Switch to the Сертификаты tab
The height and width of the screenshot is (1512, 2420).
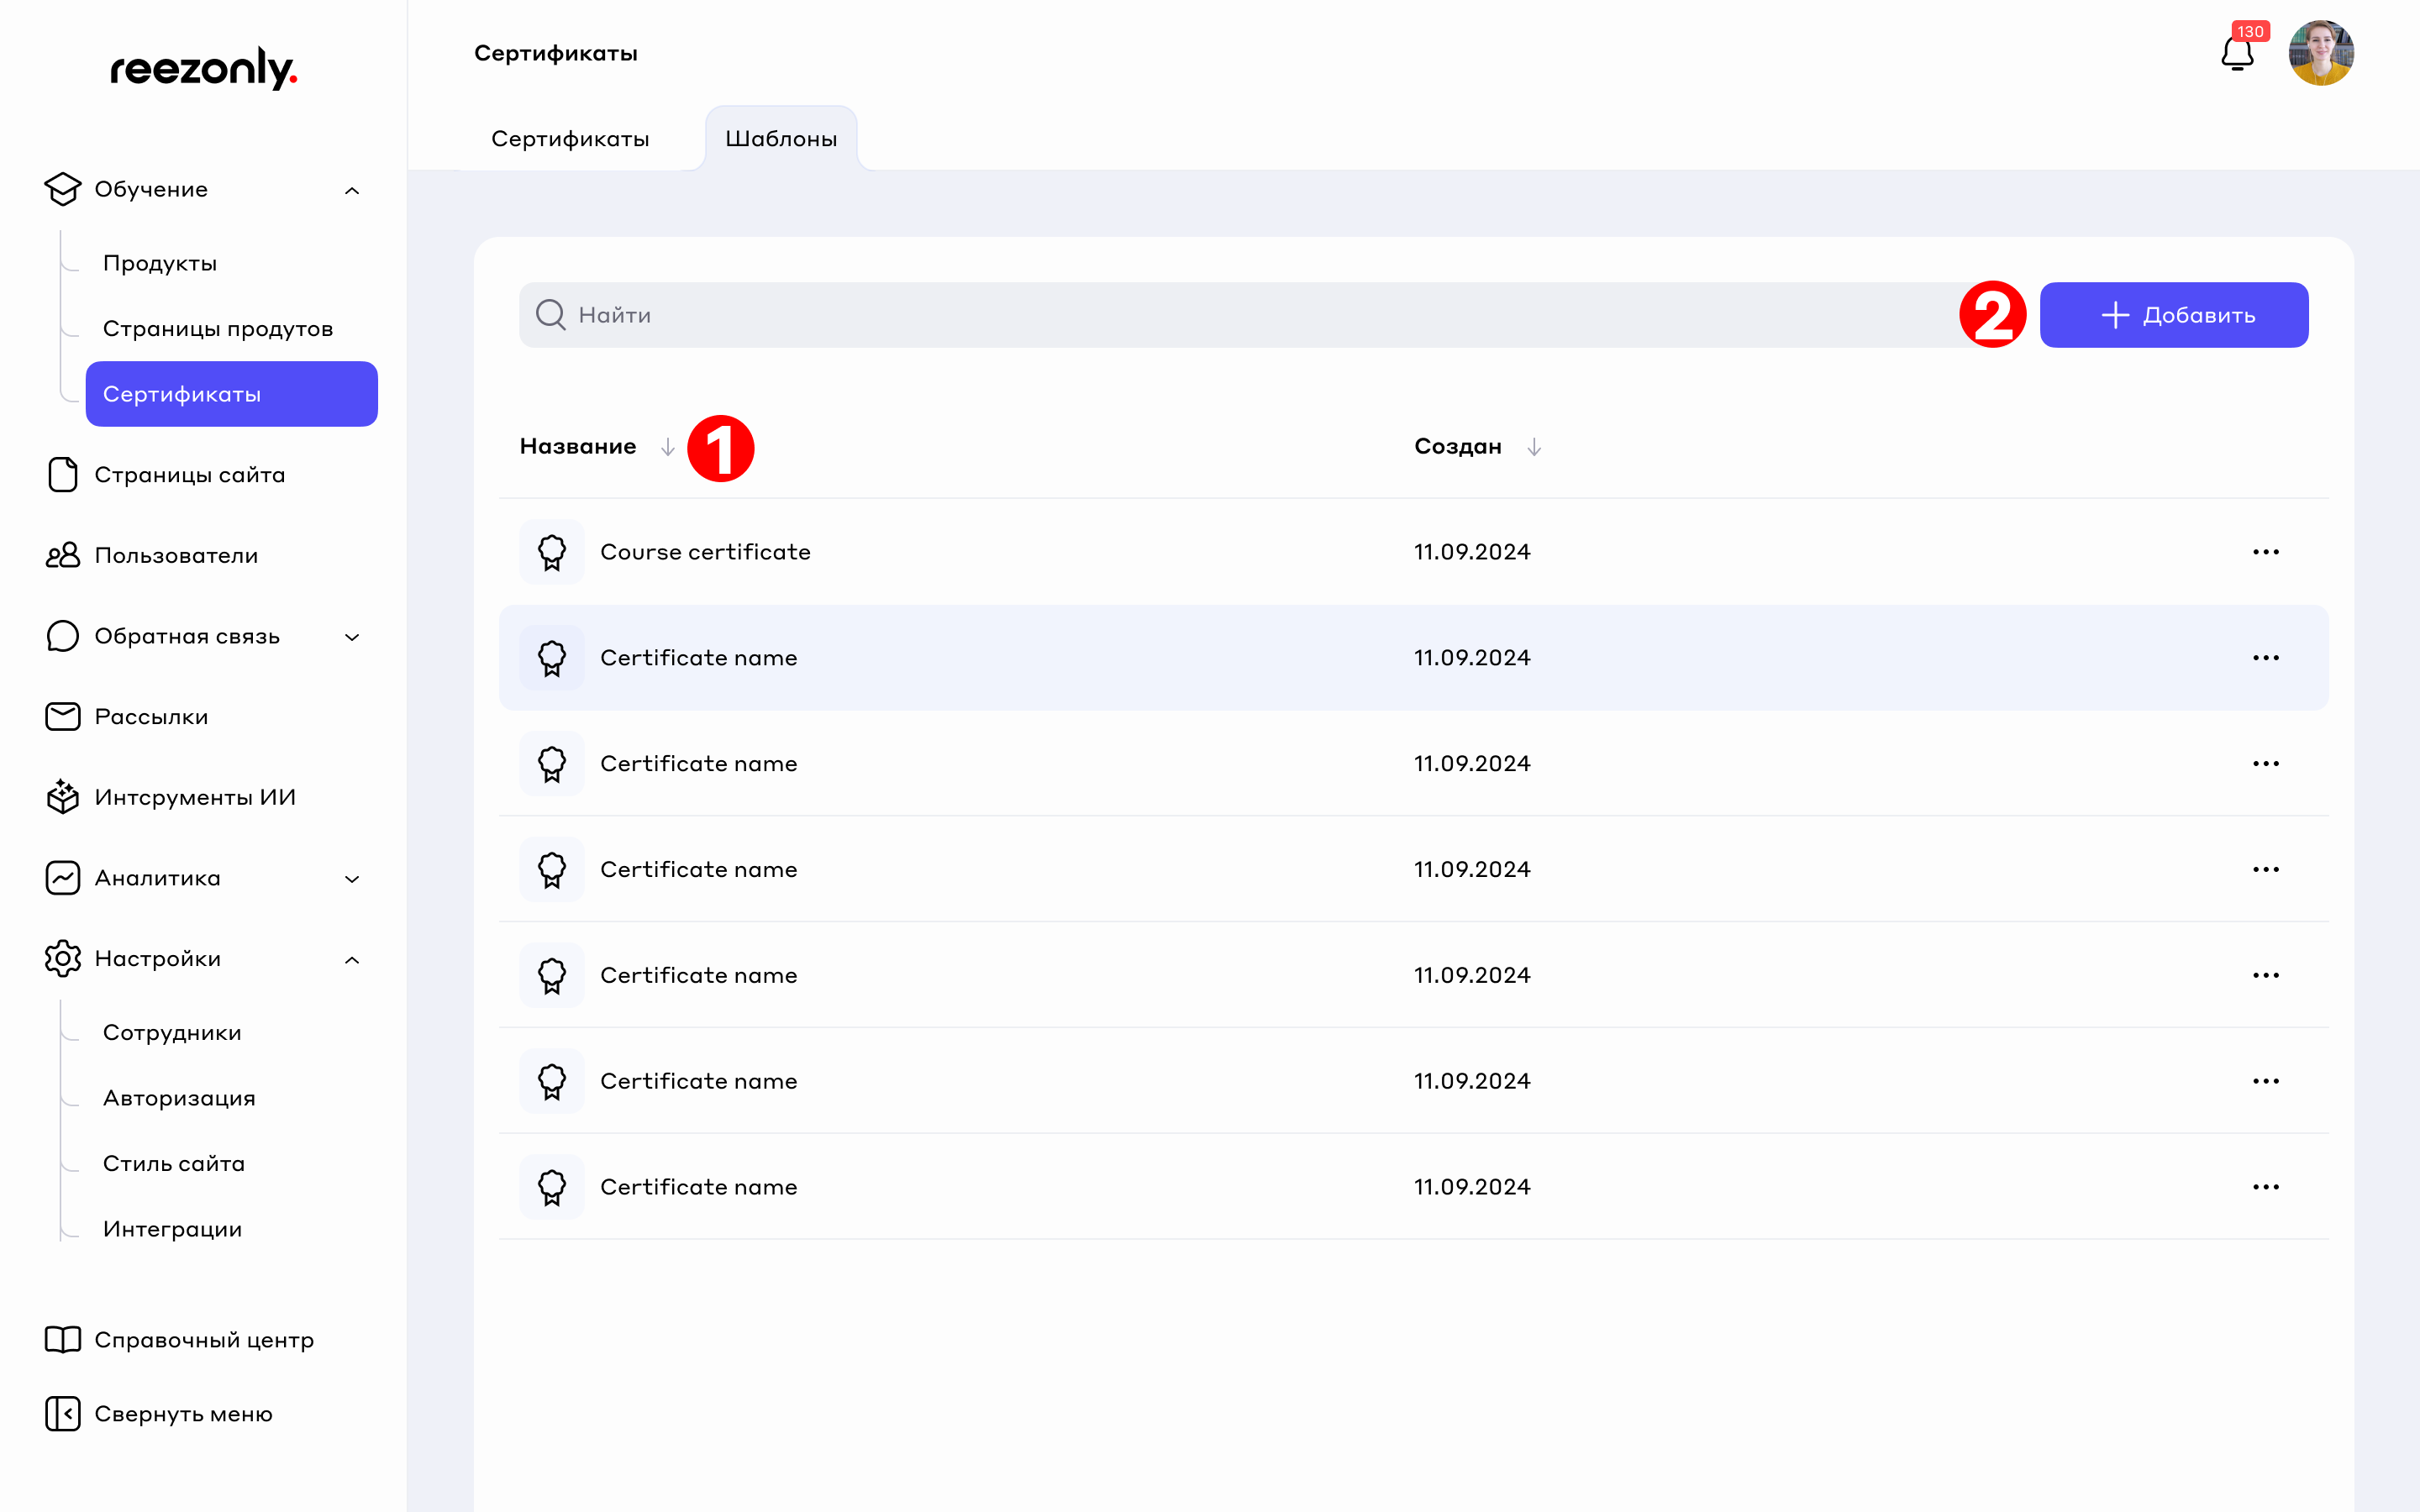click(x=570, y=139)
